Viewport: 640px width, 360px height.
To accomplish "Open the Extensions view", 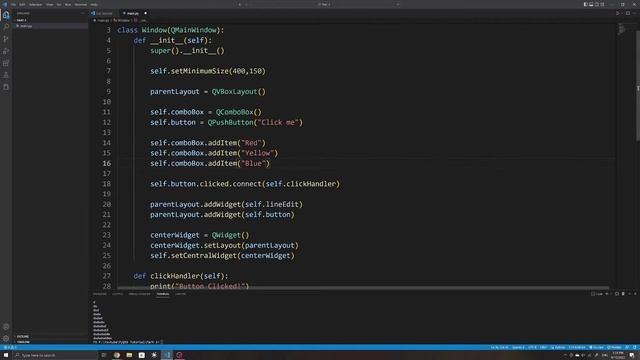I will 6,63.
